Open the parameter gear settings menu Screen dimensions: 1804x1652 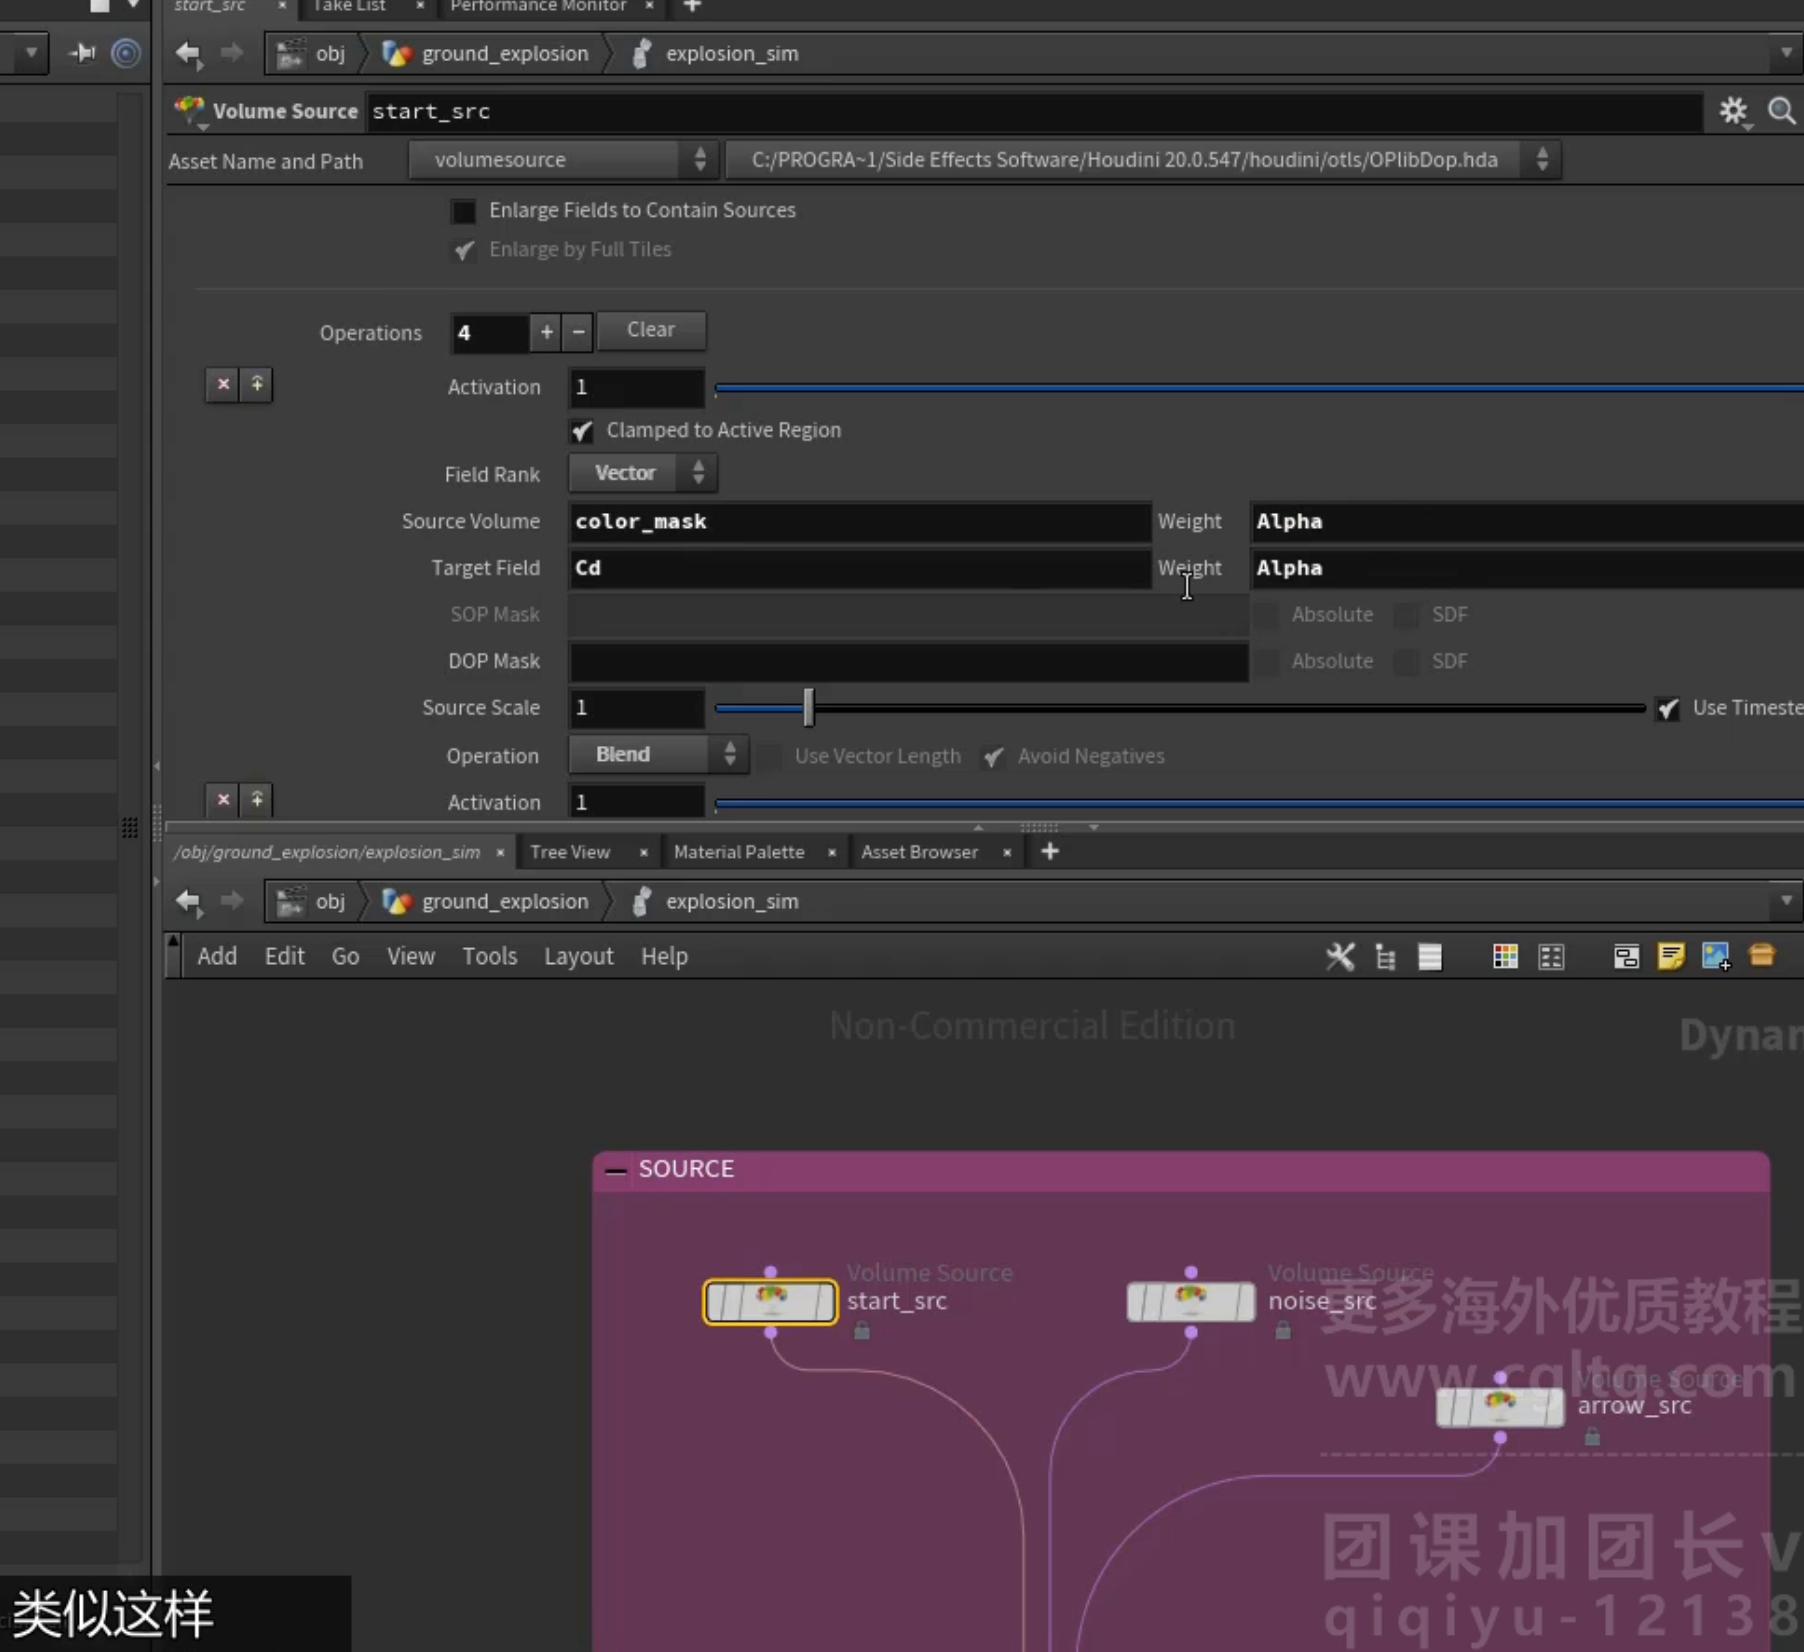point(1732,111)
